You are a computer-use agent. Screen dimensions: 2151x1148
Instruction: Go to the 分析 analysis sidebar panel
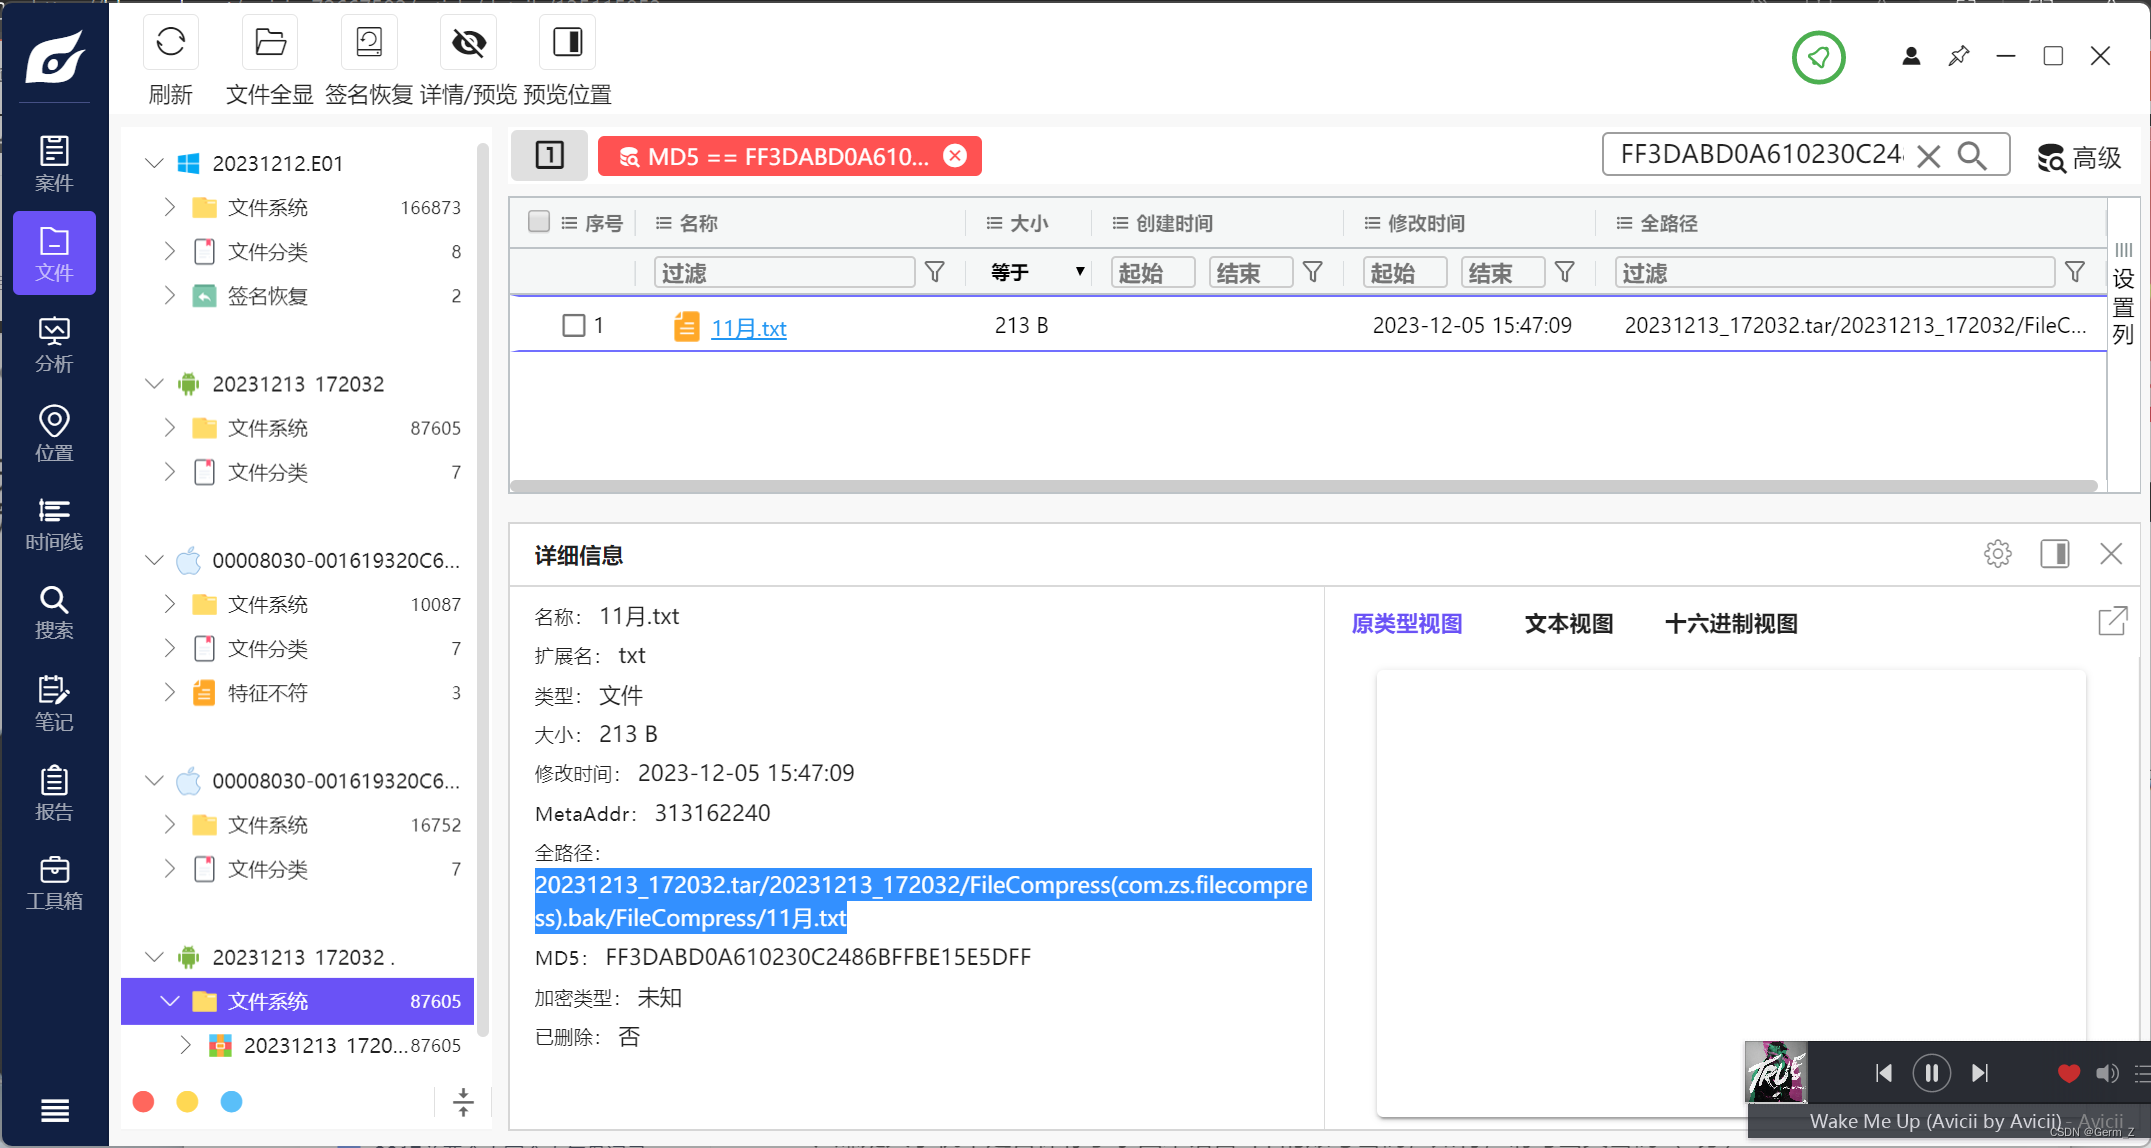tap(54, 345)
